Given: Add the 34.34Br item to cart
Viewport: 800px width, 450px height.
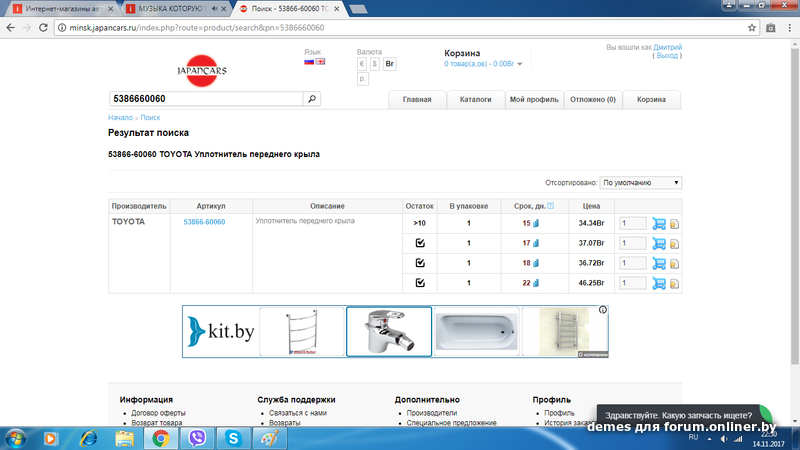Looking at the screenshot, I should [658, 223].
